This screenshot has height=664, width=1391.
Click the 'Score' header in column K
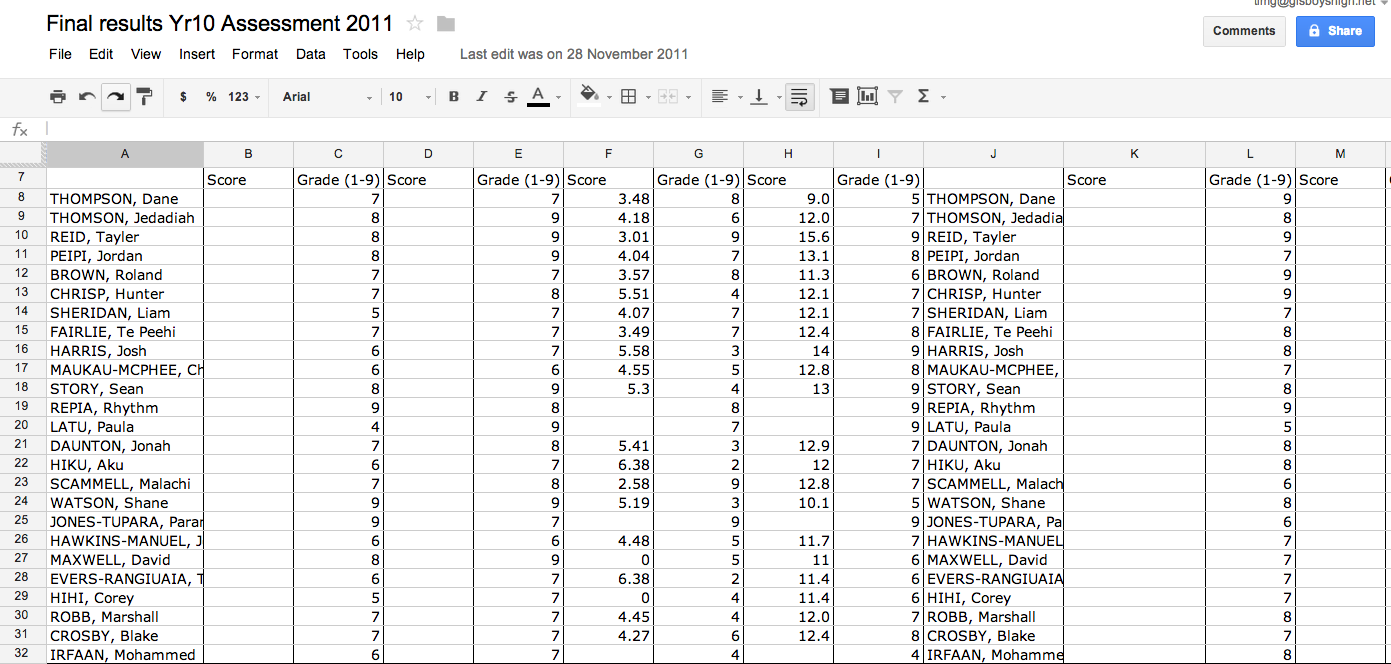tap(1134, 180)
